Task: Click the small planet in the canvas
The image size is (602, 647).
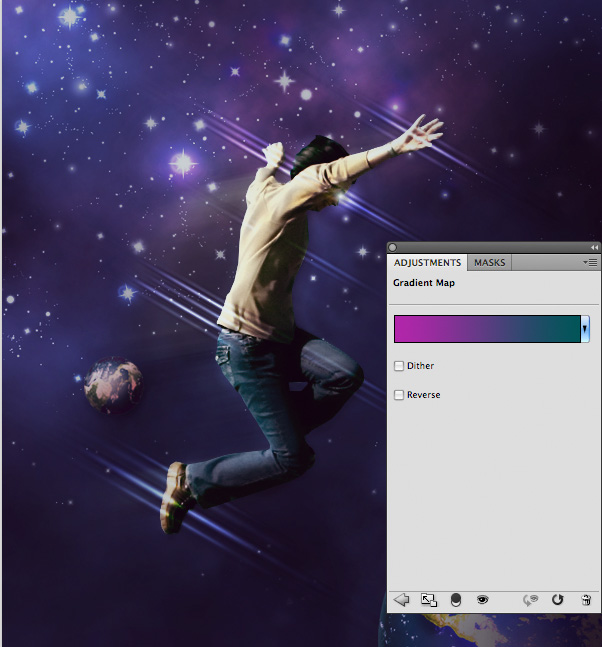Action: tap(114, 385)
